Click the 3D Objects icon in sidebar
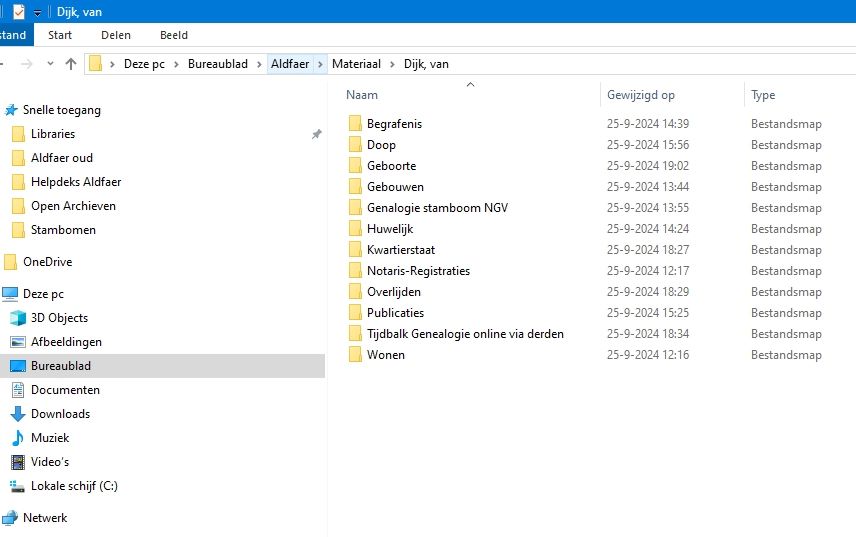This screenshot has height=537, width=856. pos(18,318)
